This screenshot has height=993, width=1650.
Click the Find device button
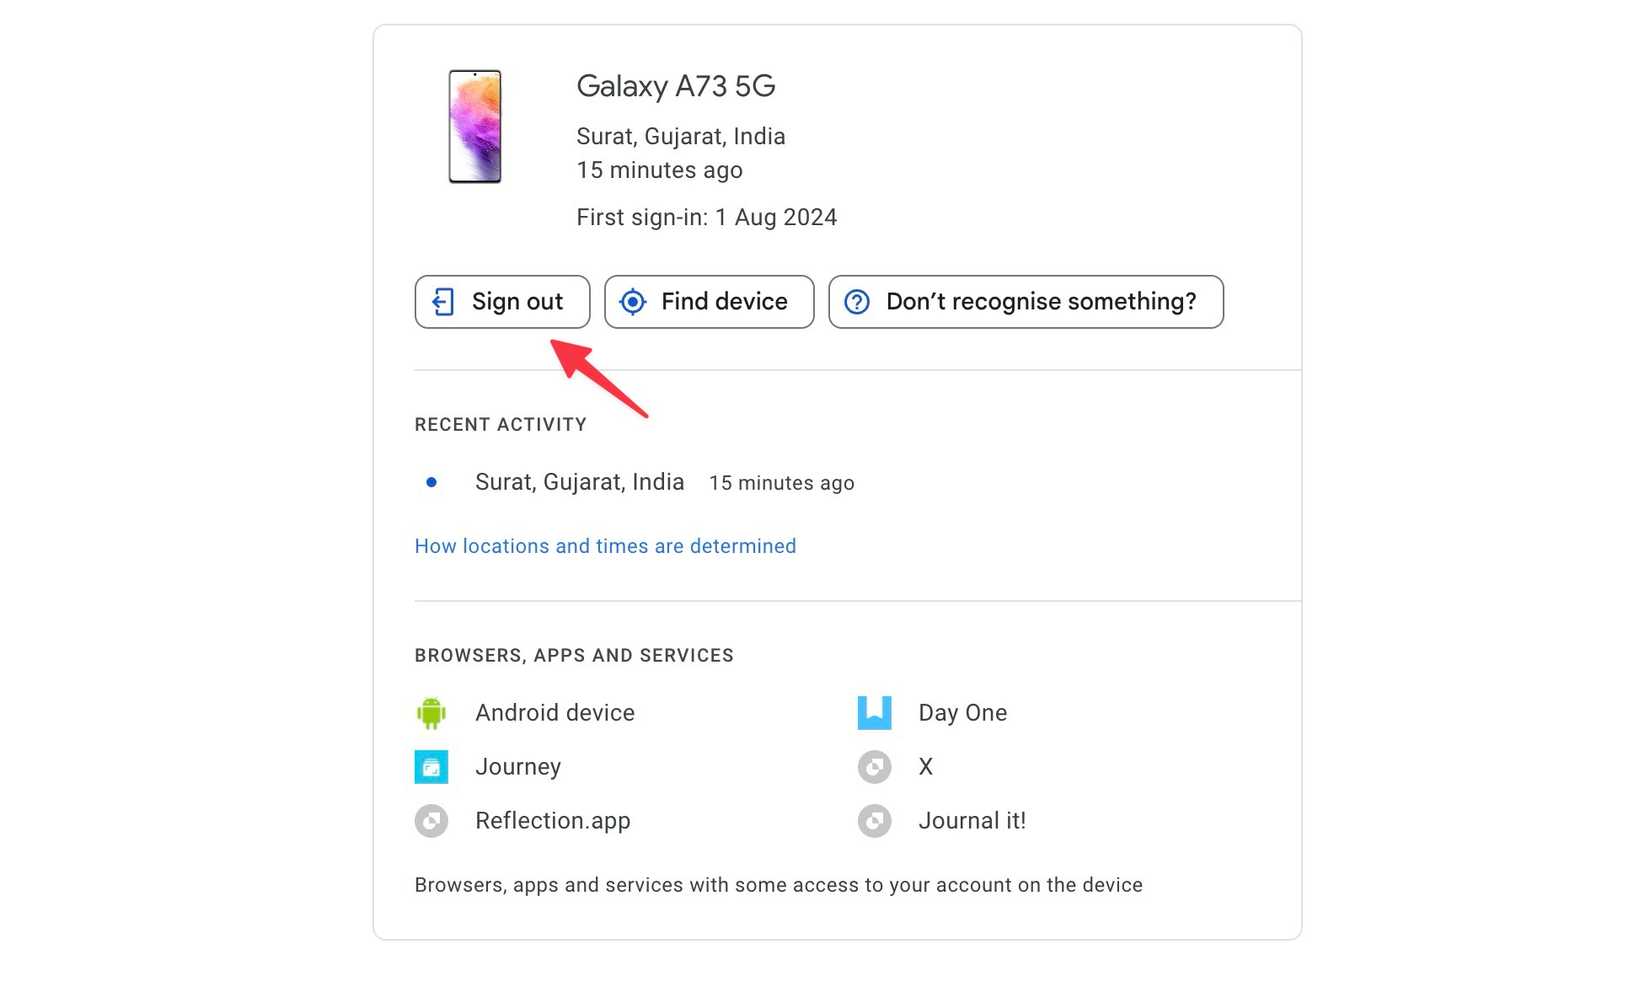709,301
